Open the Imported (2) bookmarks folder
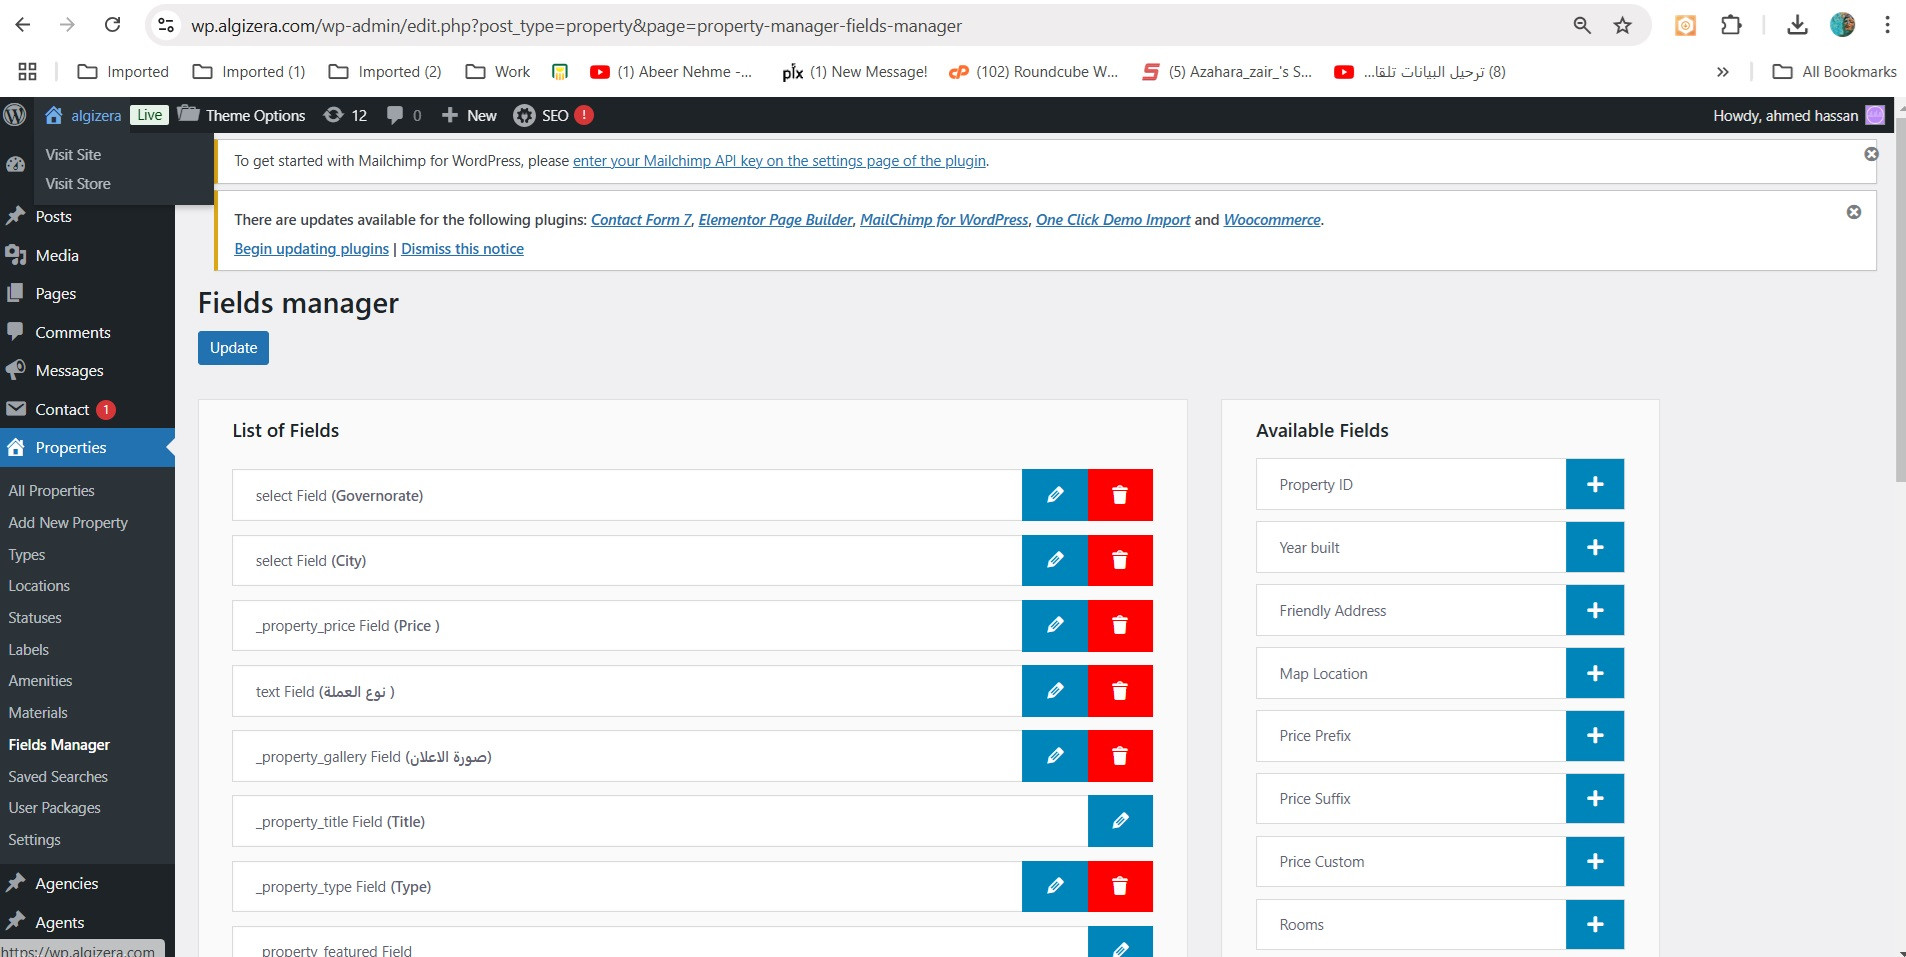 point(385,72)
